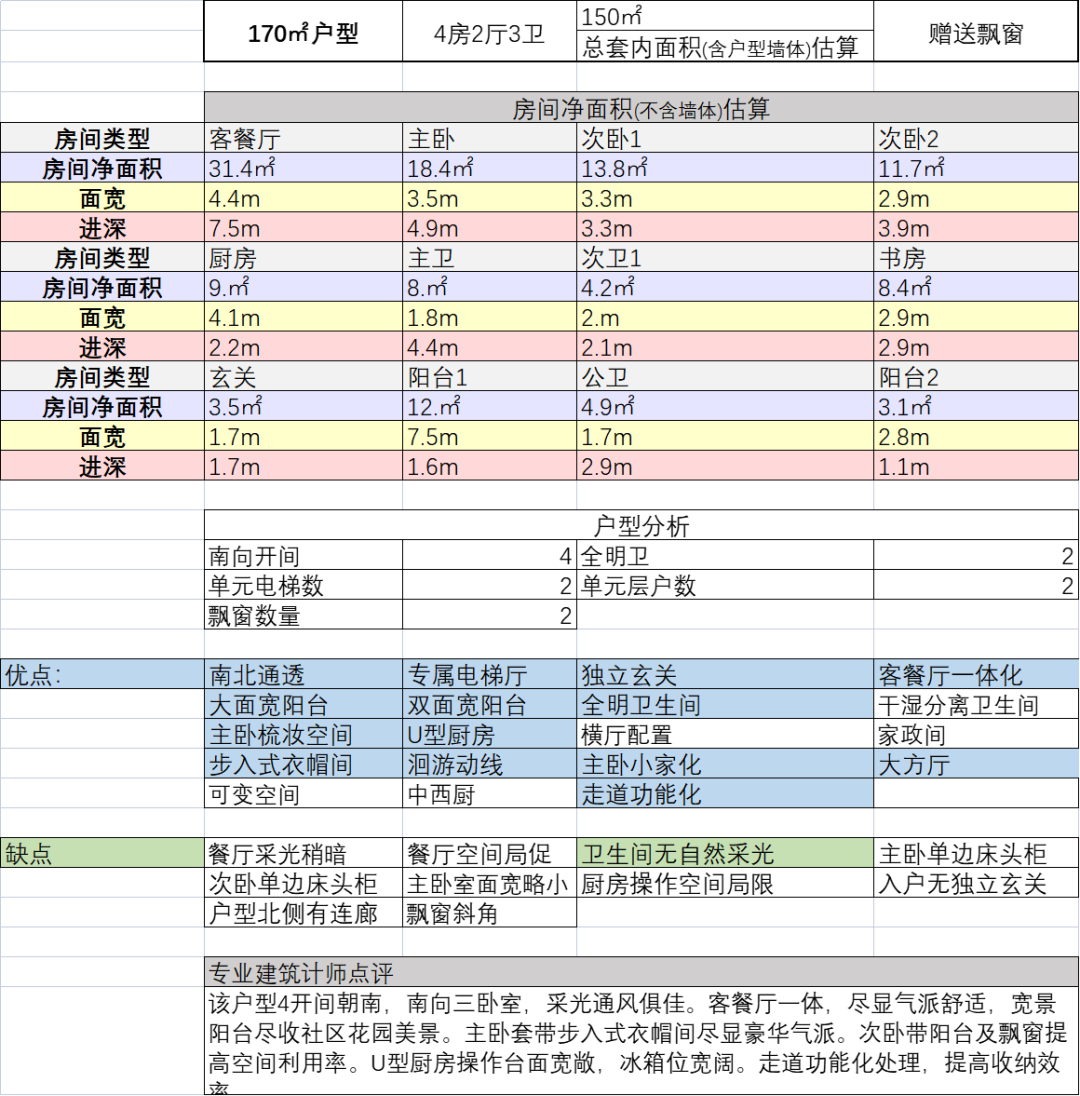Select the '13.8㎡' area cell

click(x=725, y=168)
